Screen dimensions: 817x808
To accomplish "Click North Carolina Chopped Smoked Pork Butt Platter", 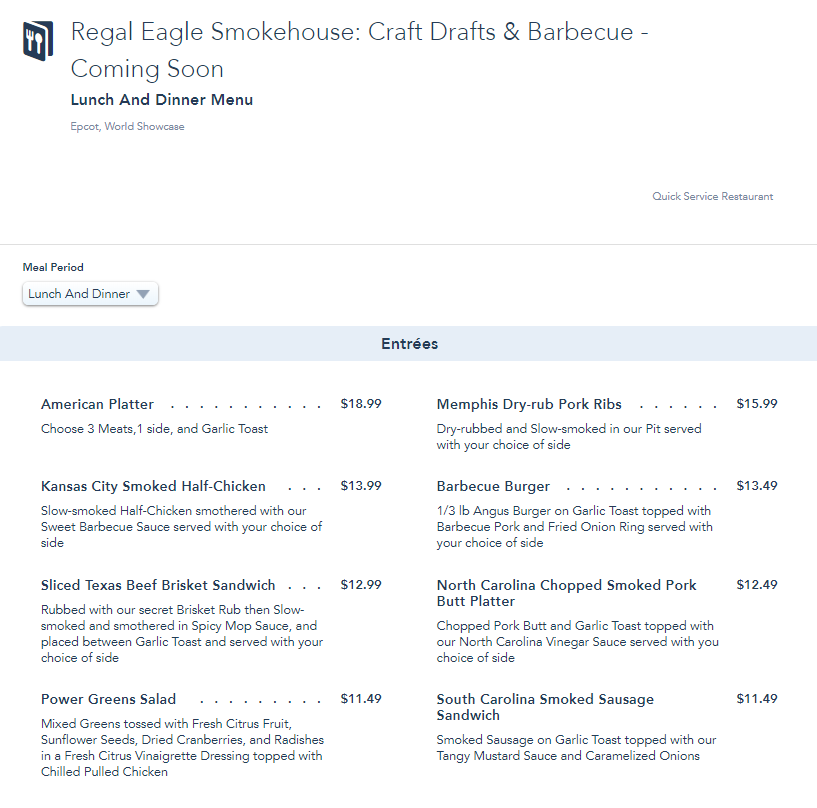I will (566, 593).
